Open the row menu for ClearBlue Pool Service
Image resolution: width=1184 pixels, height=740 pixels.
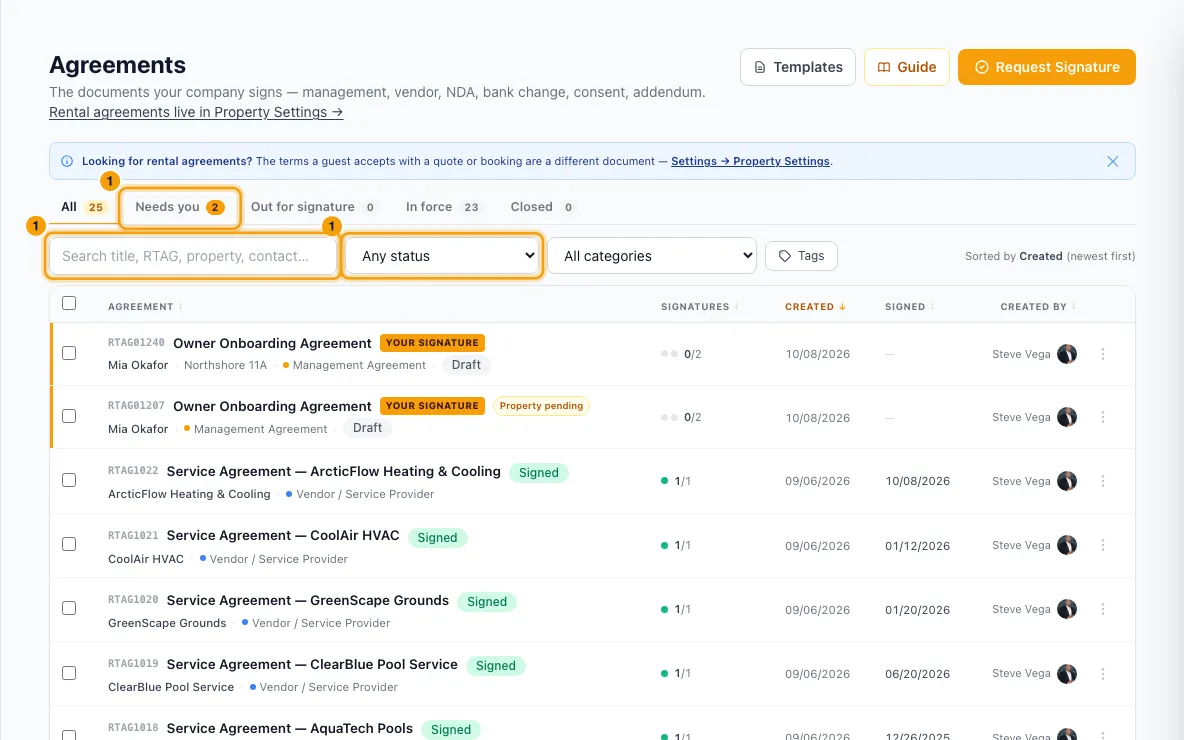(x=1102, y=674)
